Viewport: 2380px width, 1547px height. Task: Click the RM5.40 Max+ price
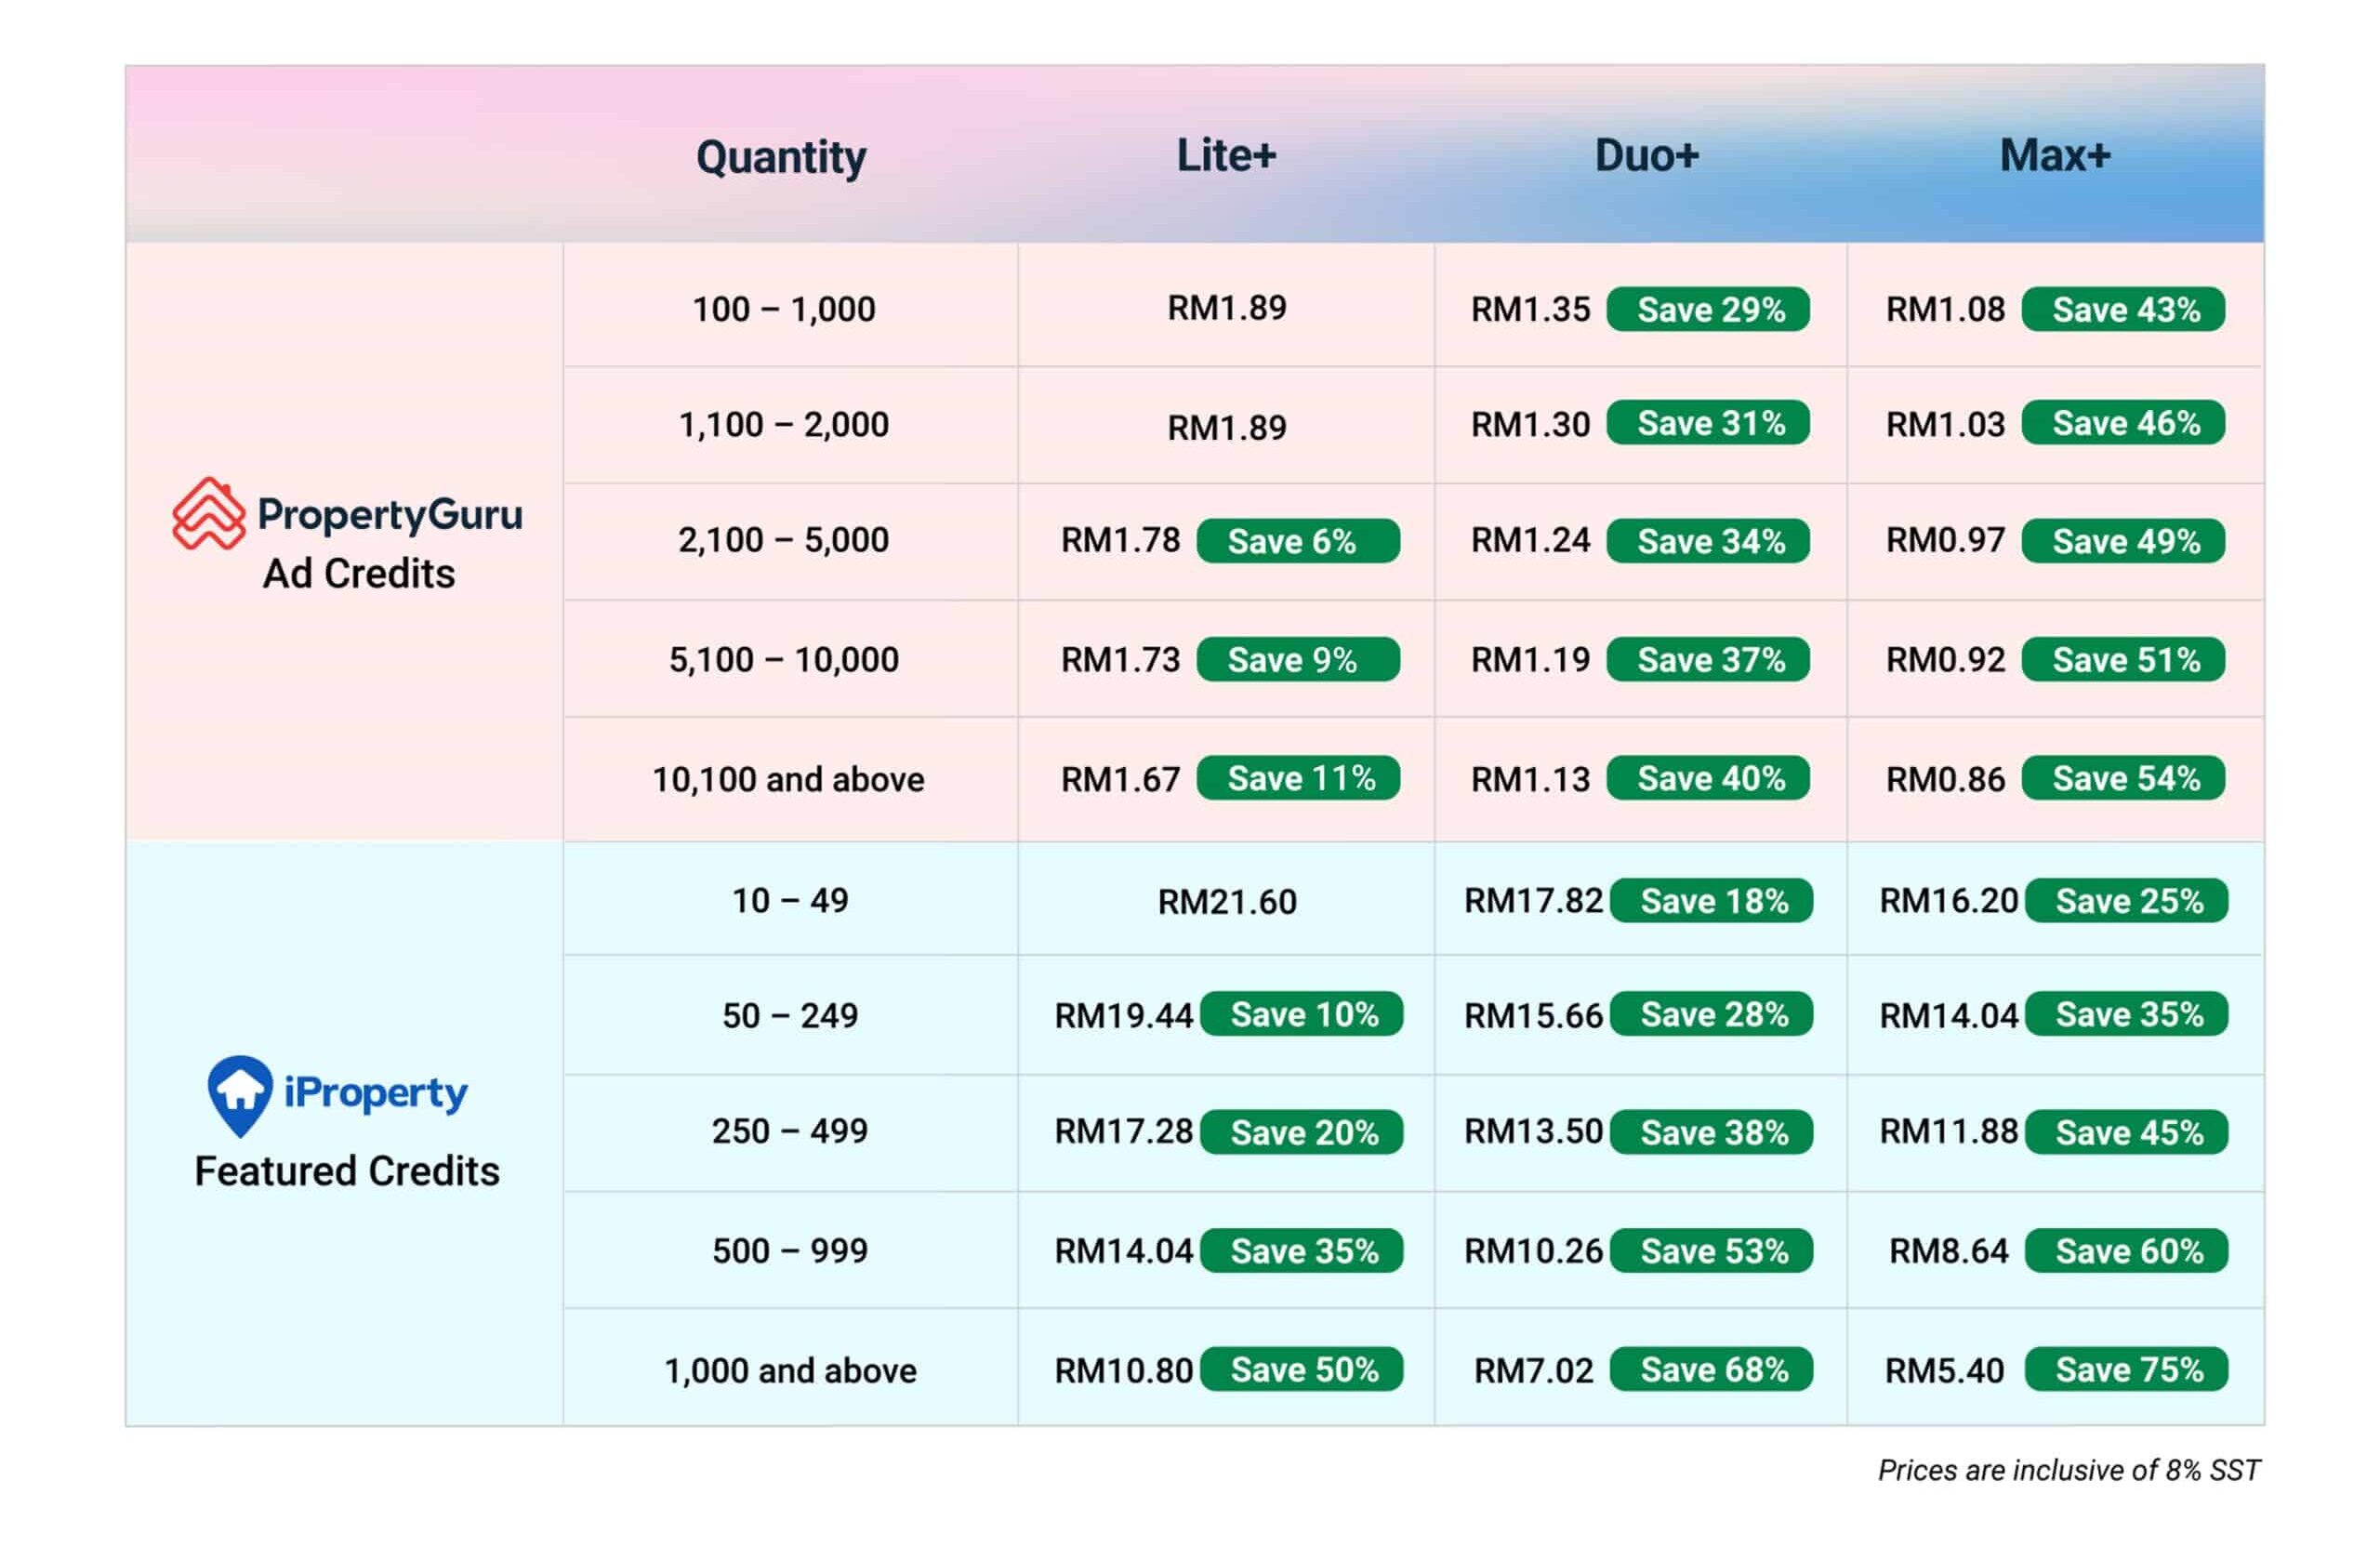click(x=1944, y=1370)
